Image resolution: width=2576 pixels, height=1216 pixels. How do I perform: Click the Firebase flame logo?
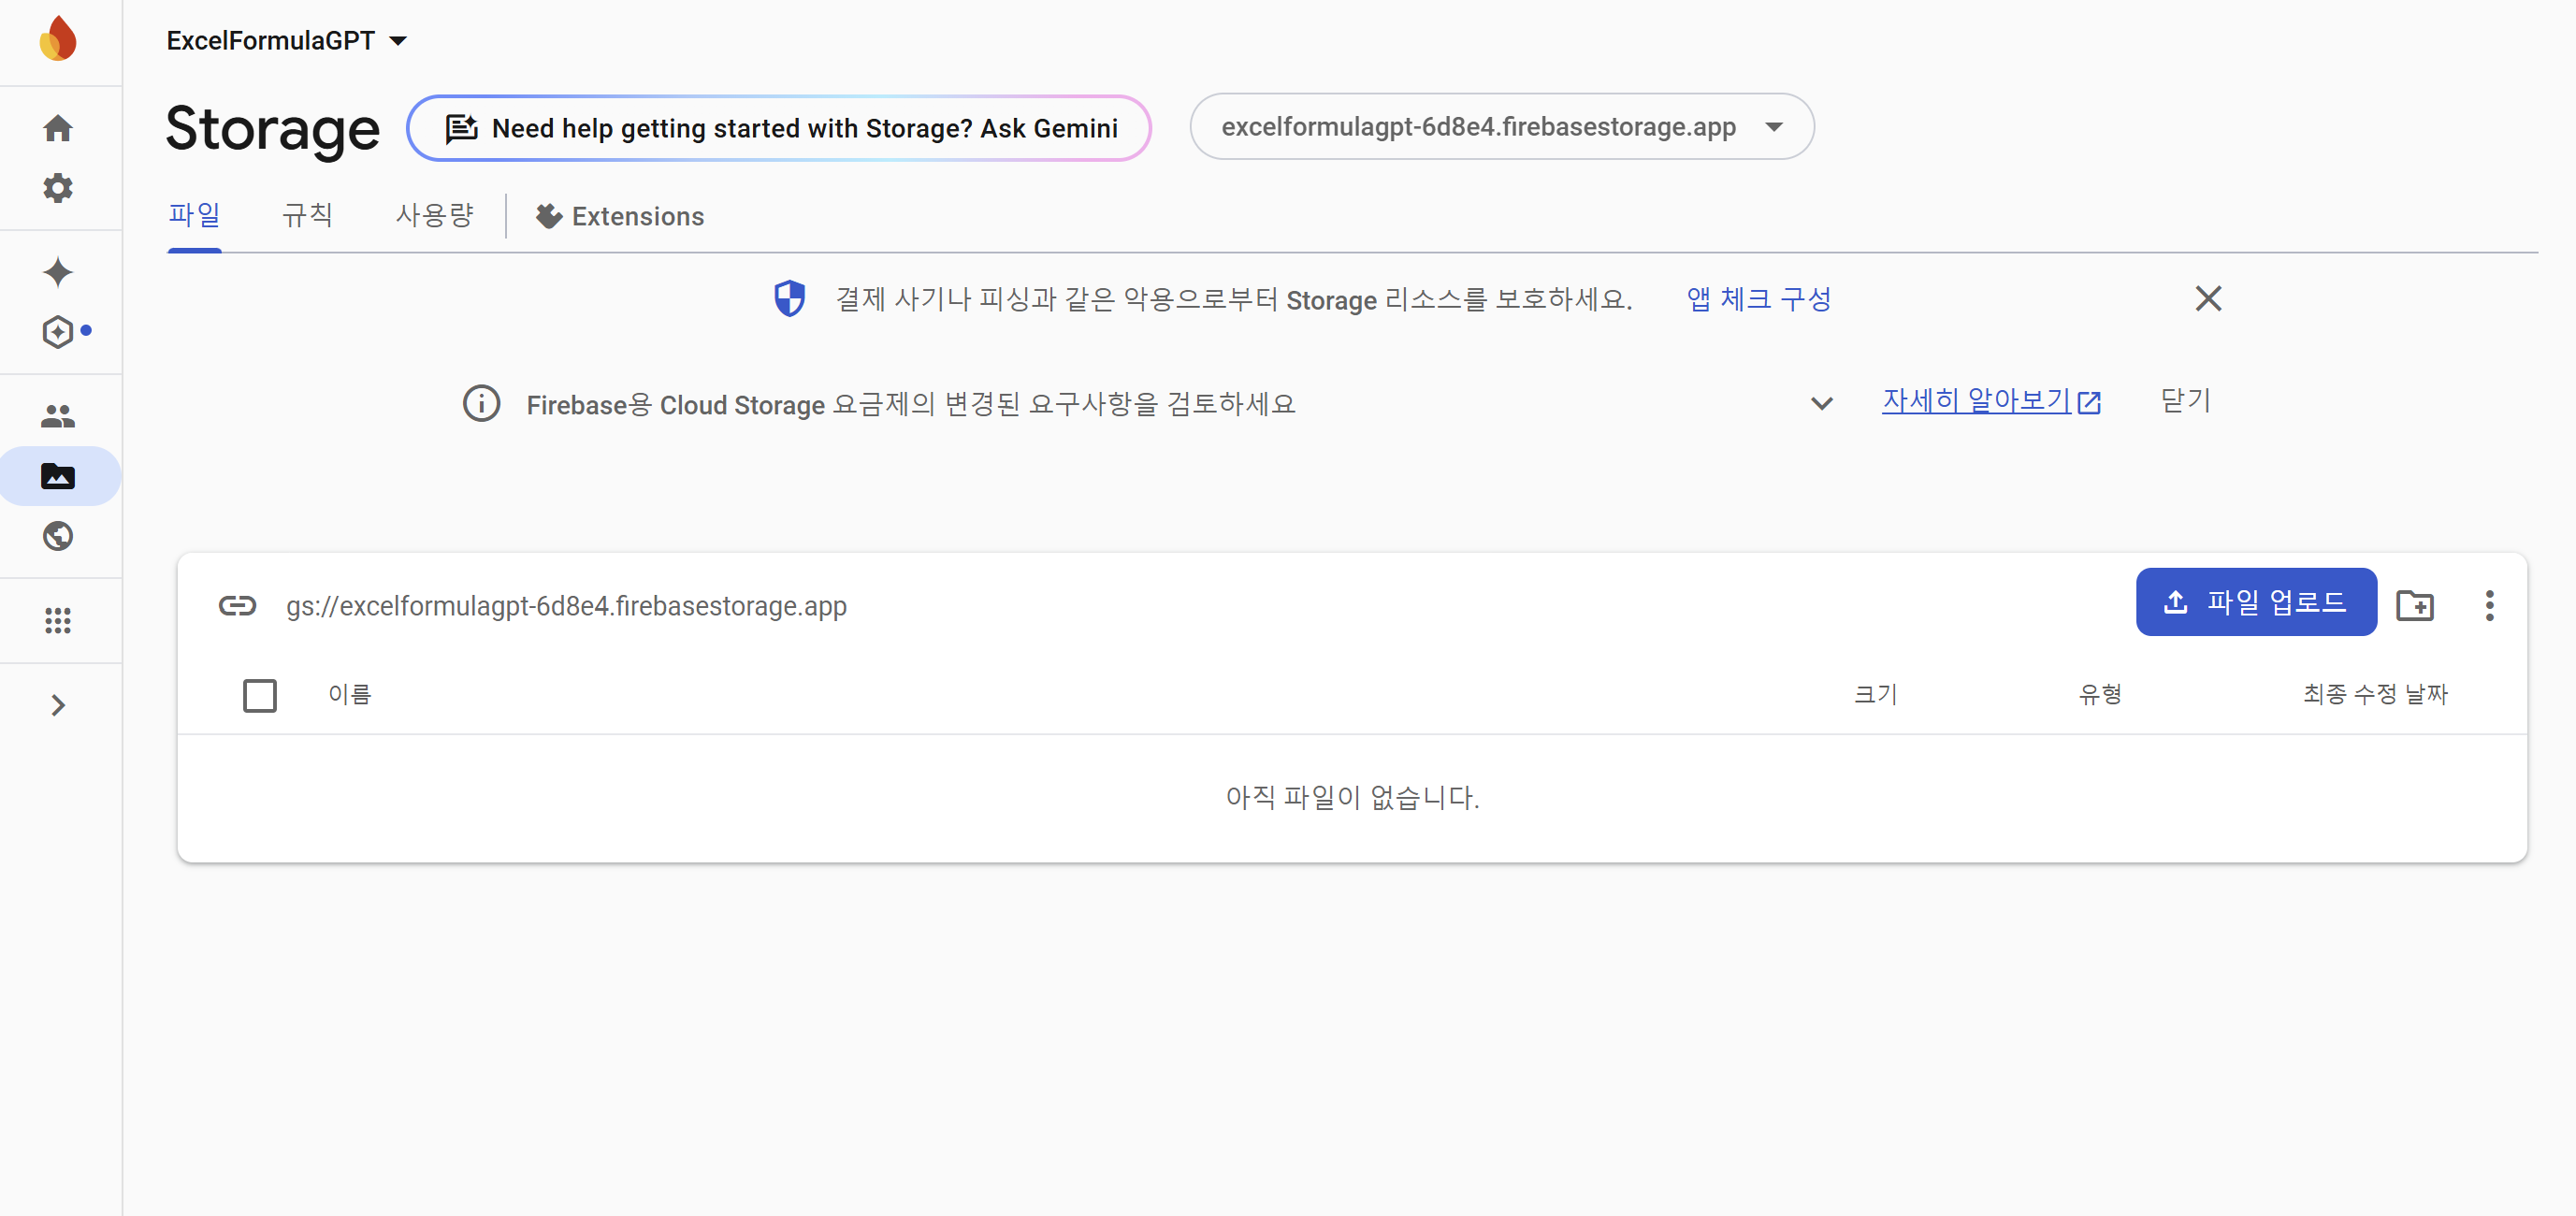(58, 39)
